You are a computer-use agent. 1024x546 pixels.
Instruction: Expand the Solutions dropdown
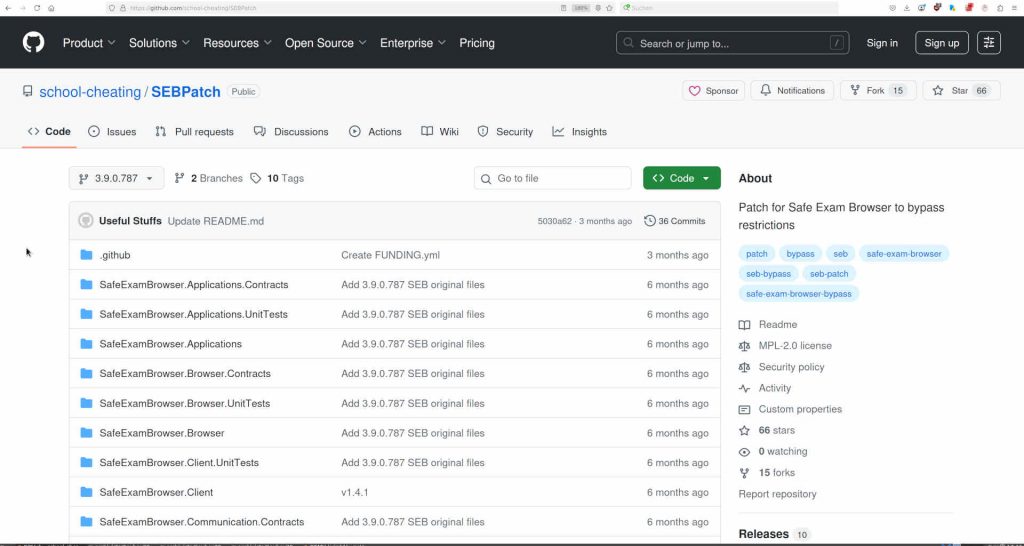159,43
